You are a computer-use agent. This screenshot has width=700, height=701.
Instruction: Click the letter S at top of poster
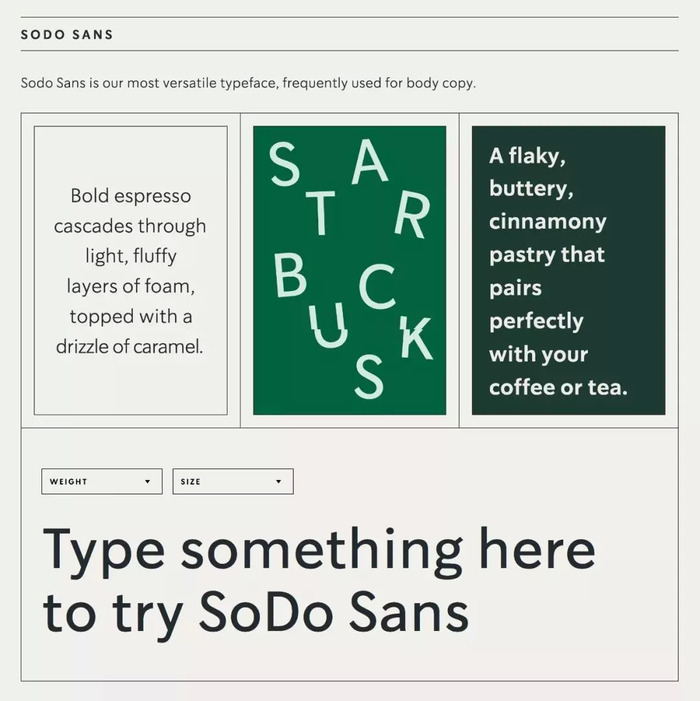click(284, 164)
